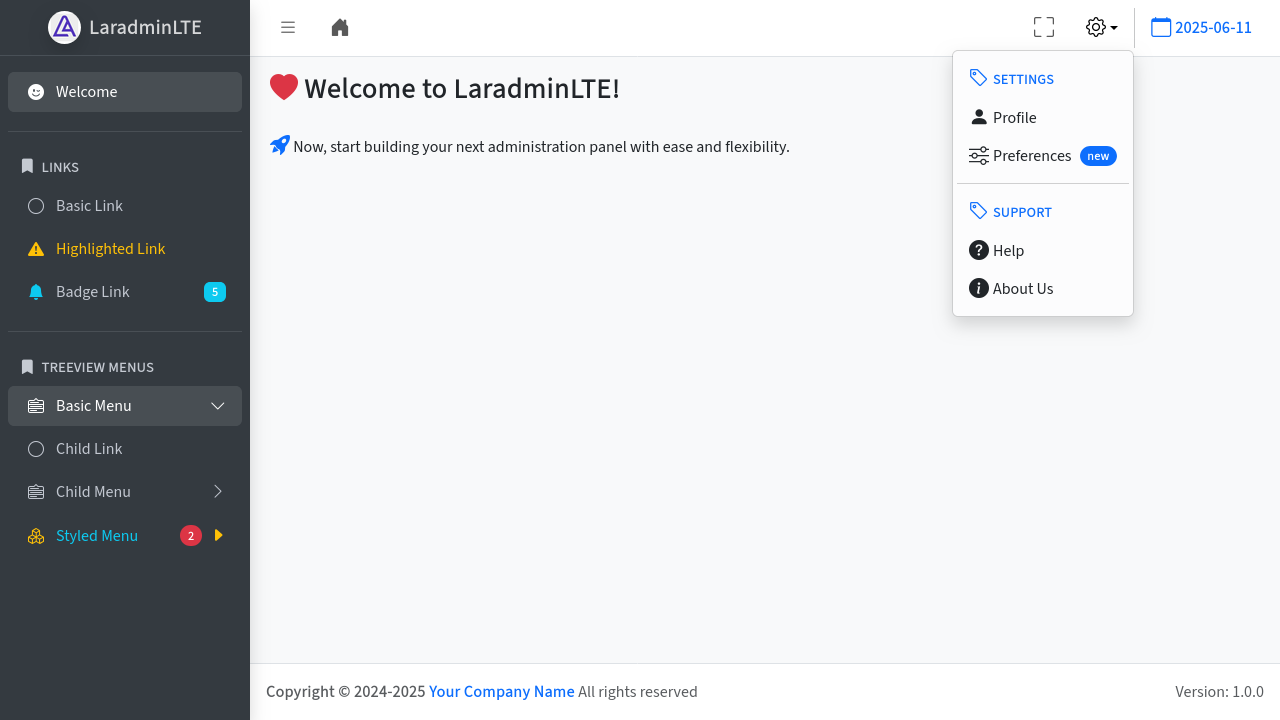This screenshot has width=1280, height=720.
Task: Click the calendar icon beside the date
Action: [1161, 27]
